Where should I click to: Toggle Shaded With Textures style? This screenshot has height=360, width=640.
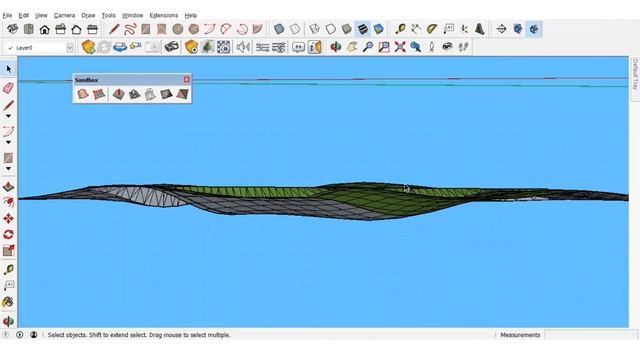point(362,29)
